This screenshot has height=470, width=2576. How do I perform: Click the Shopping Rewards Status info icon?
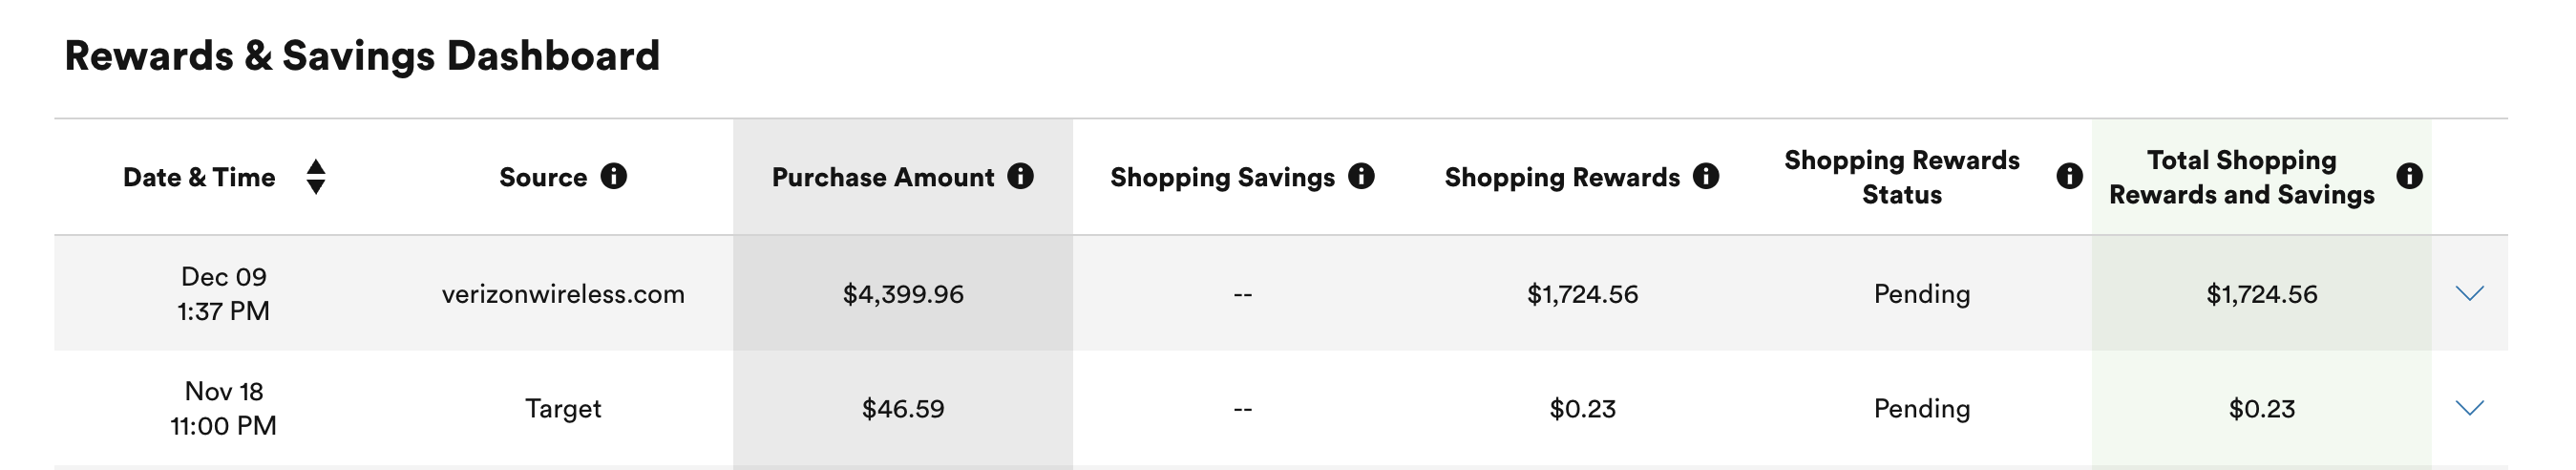click(x=2069, y=177)
